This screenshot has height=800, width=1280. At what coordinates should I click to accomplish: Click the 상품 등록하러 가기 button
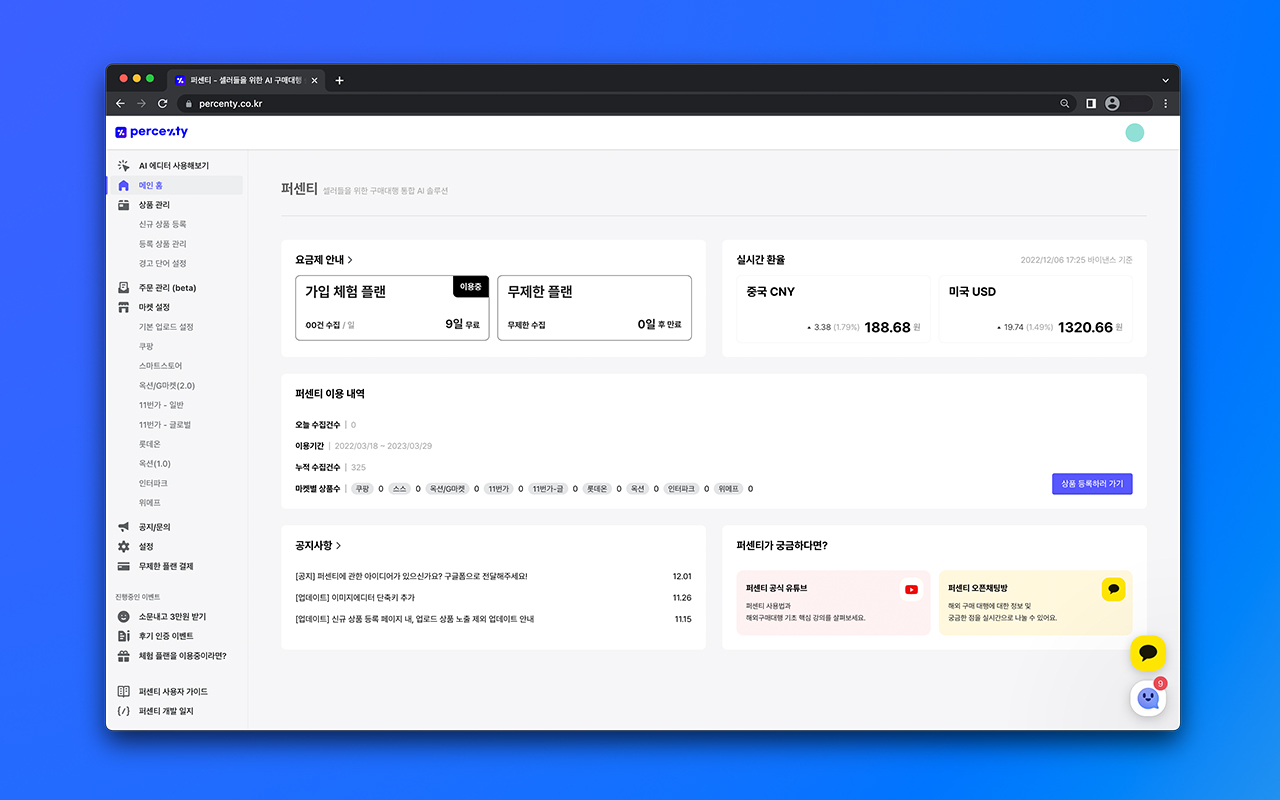(1092, 483)
